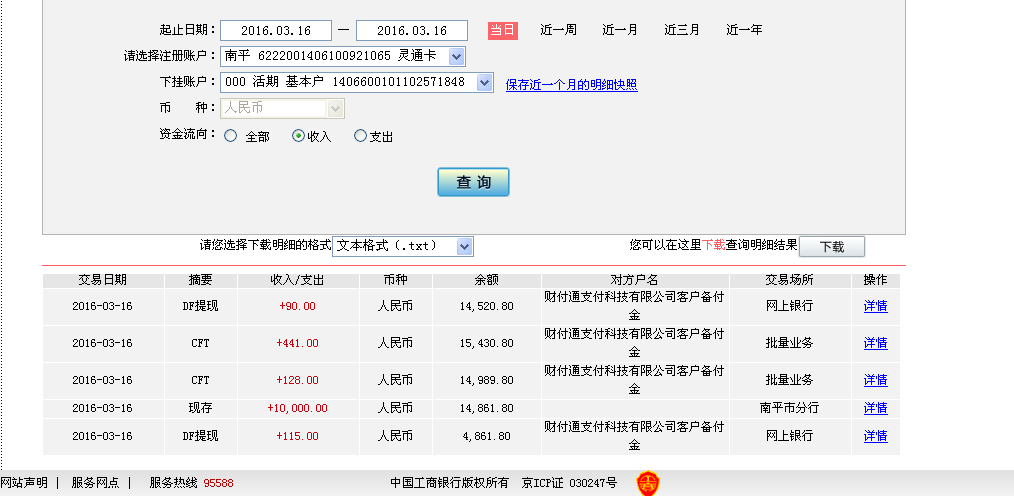Select the 支出 radio button

tap(361, 136)
